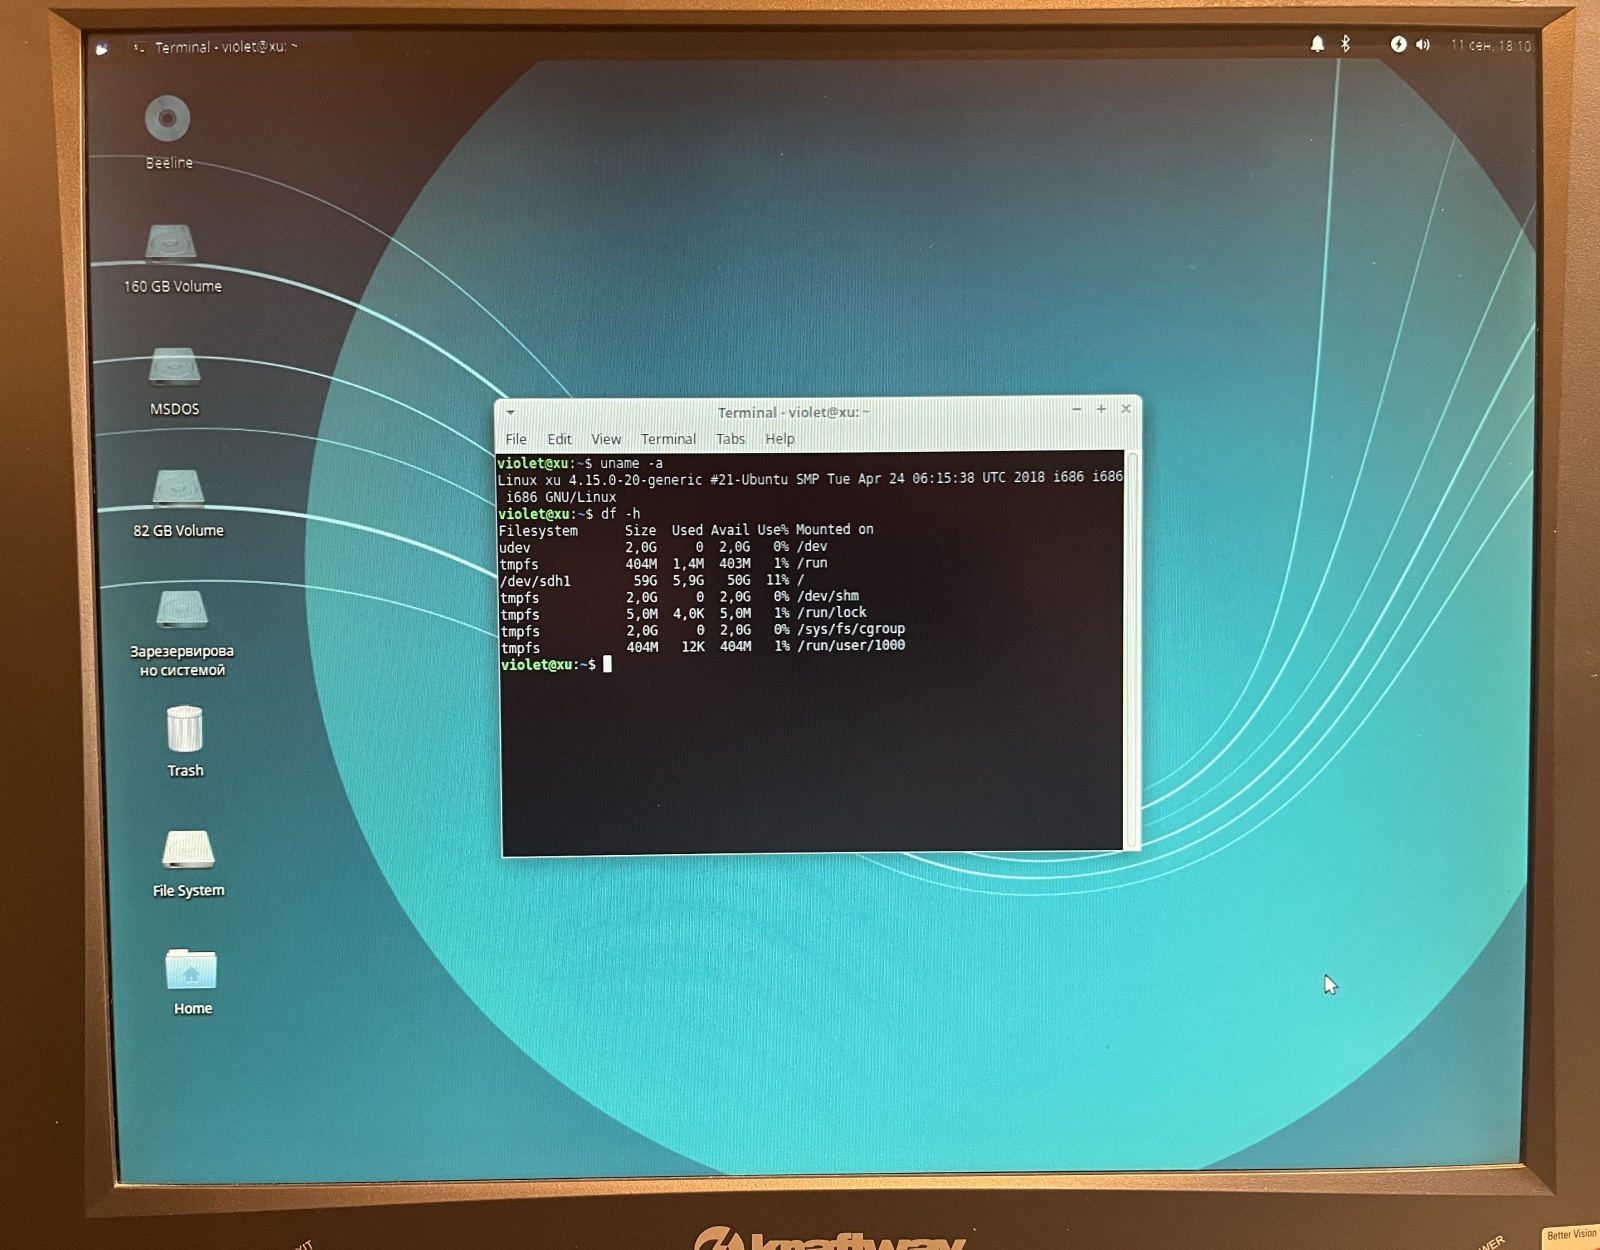Click the 'df -h' command text
This screenshot has height=1250, width=1600.
coord(620,514)
